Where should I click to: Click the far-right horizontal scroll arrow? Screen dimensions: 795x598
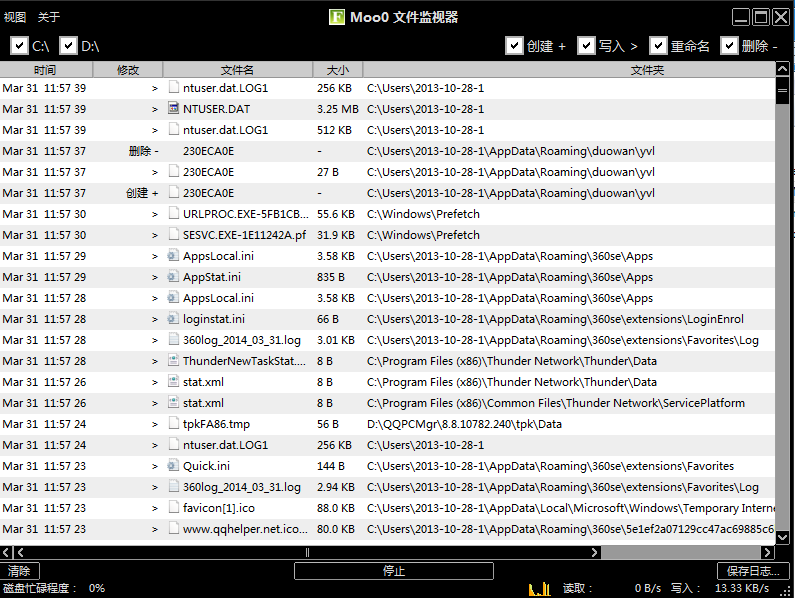tap(768, 552)
